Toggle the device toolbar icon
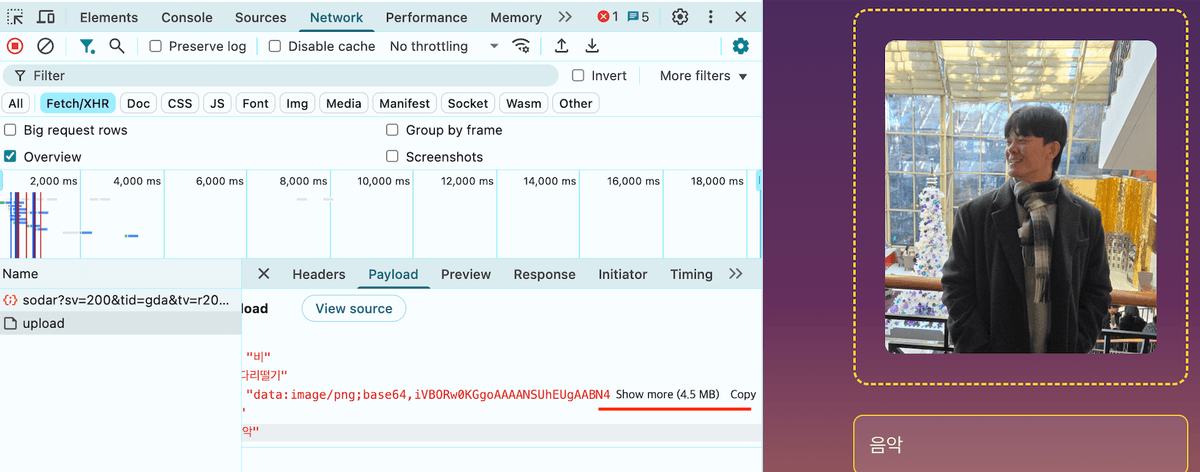 point(46,17)
